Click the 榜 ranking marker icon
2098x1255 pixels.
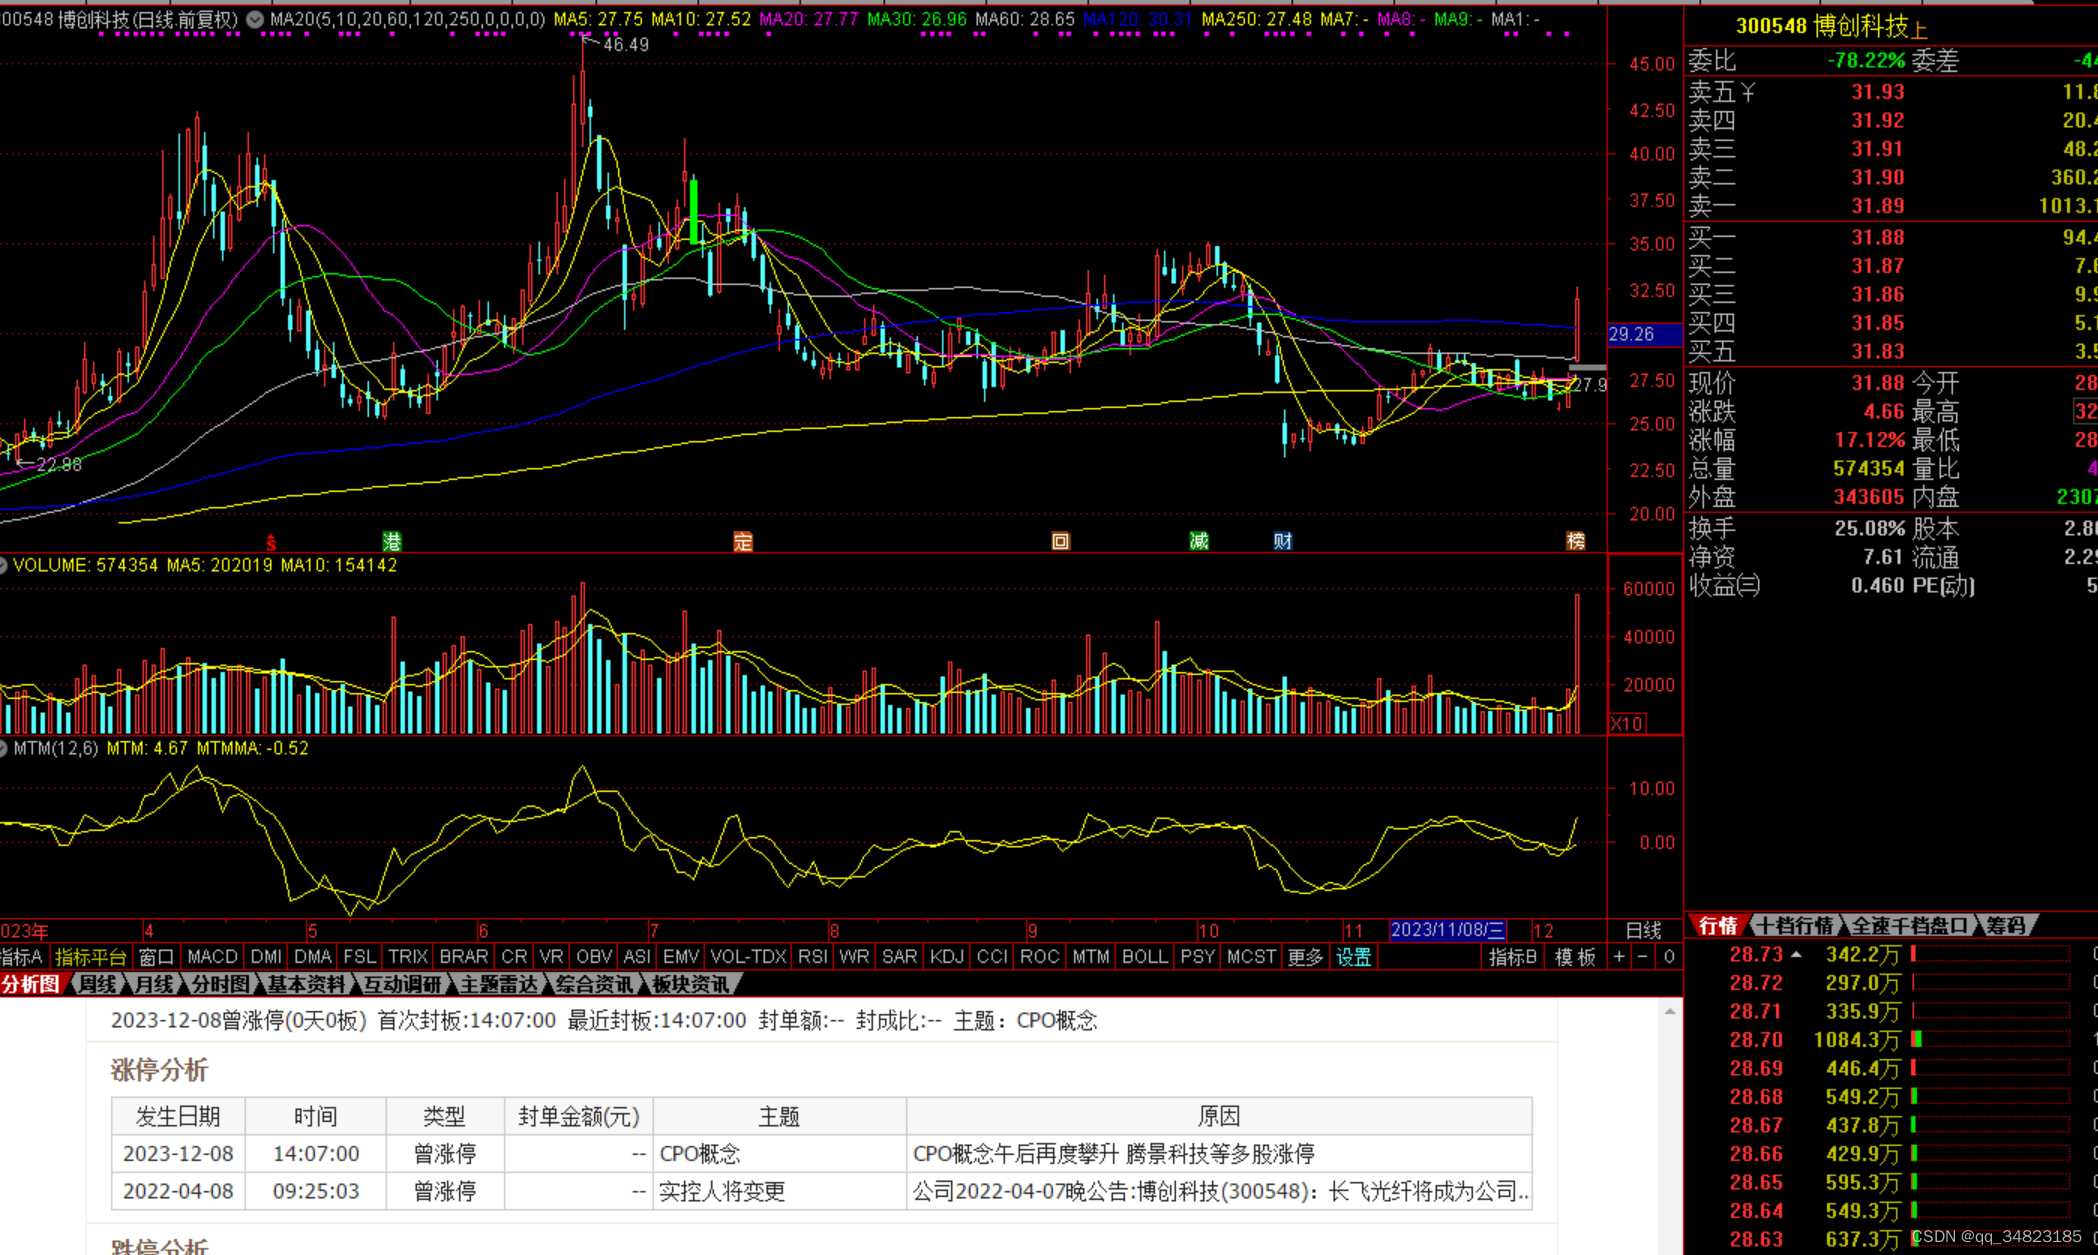1576,541
